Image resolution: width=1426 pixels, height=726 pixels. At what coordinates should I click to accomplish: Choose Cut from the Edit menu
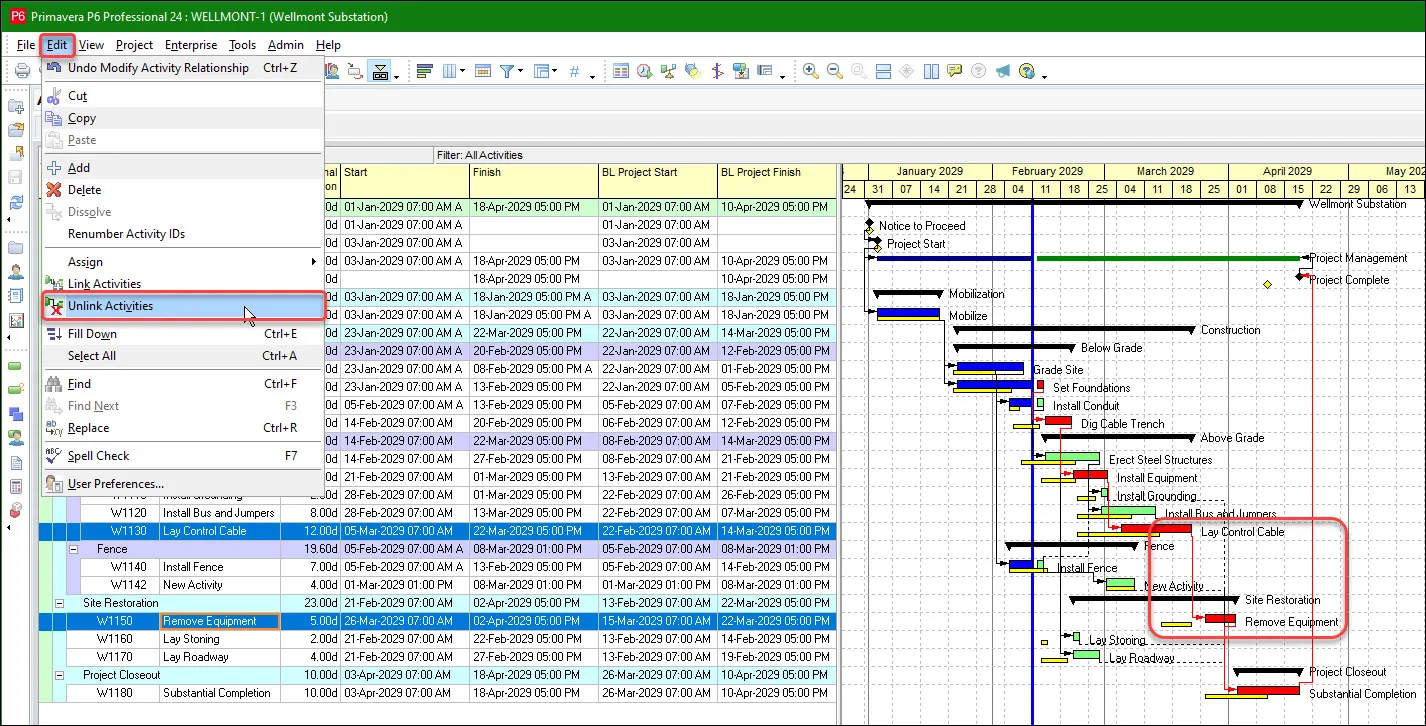[x=183, y=96]
